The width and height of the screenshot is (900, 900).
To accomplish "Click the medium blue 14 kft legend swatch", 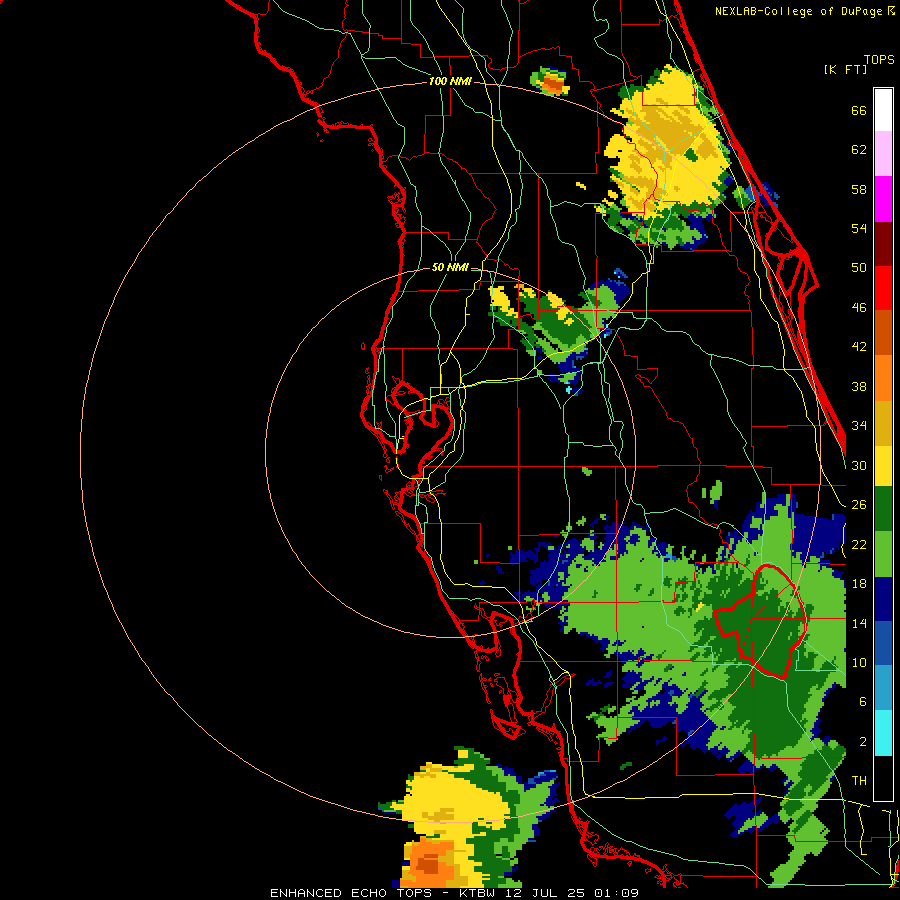I will [883, 643].
